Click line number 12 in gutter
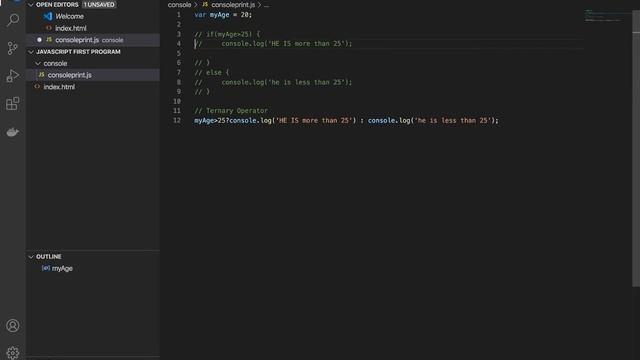This screenshot has height=360, width=640. click(177, 120)
